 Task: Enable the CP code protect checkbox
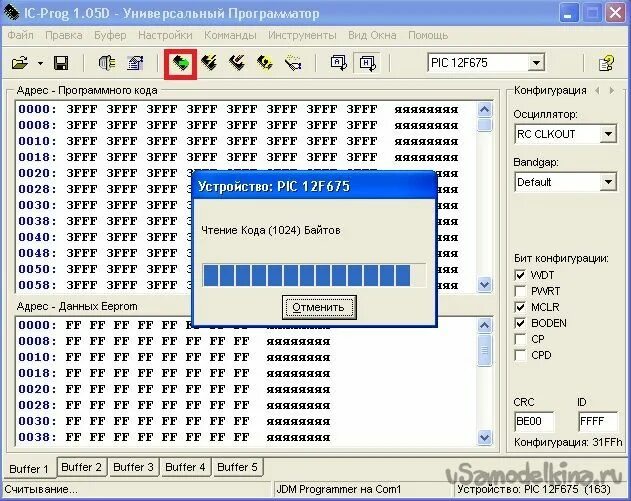point(520,339)
